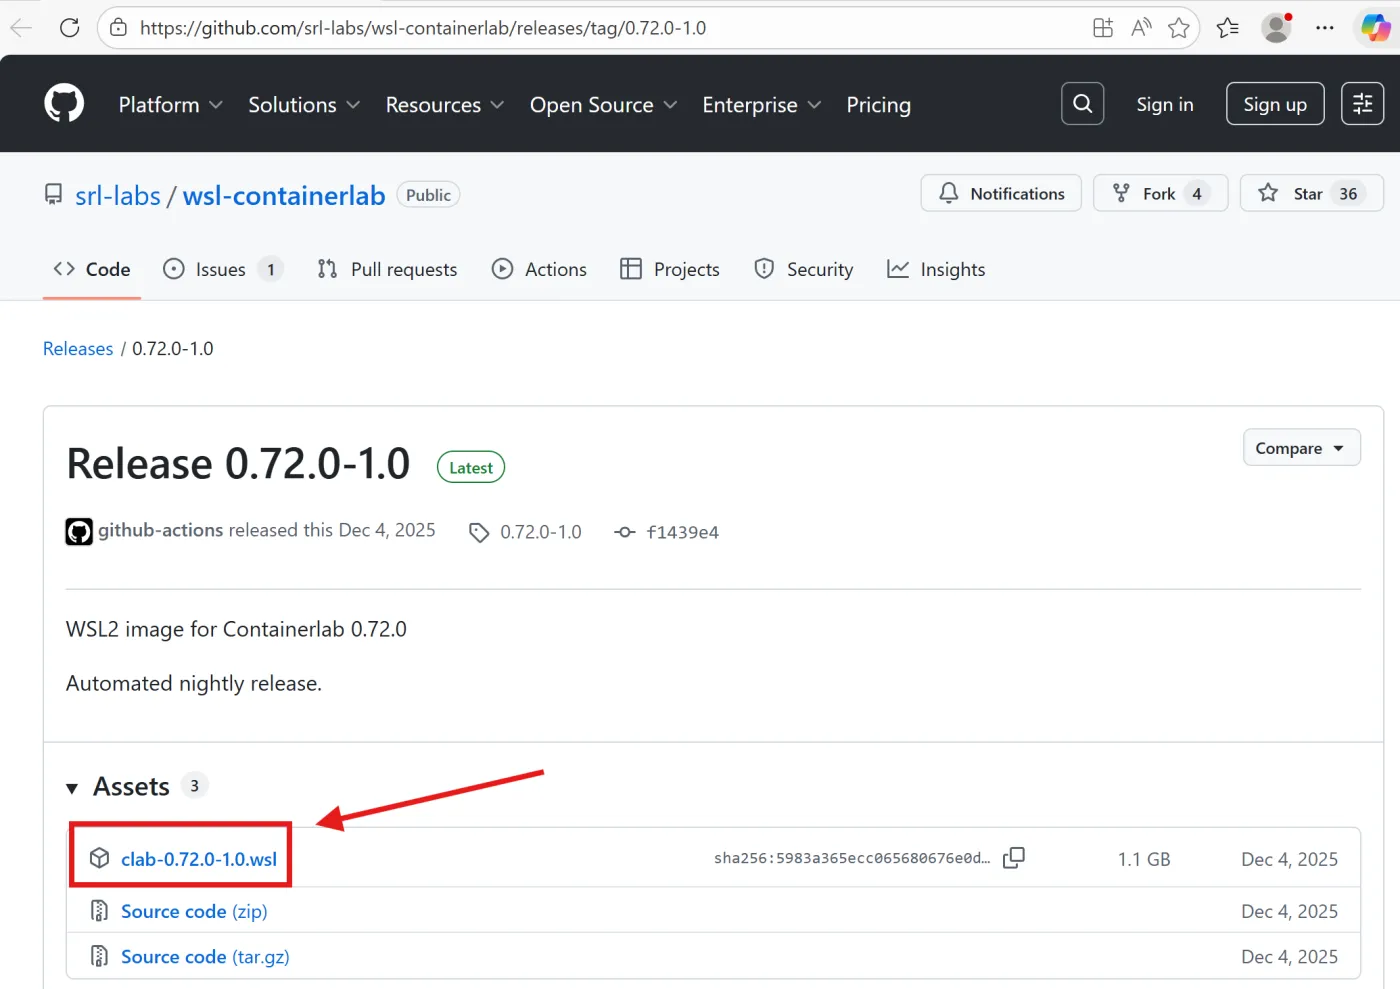Click the Fork repository icon
The width and height of the screenshot is (1400, 989).
[x=1119, y=193]
